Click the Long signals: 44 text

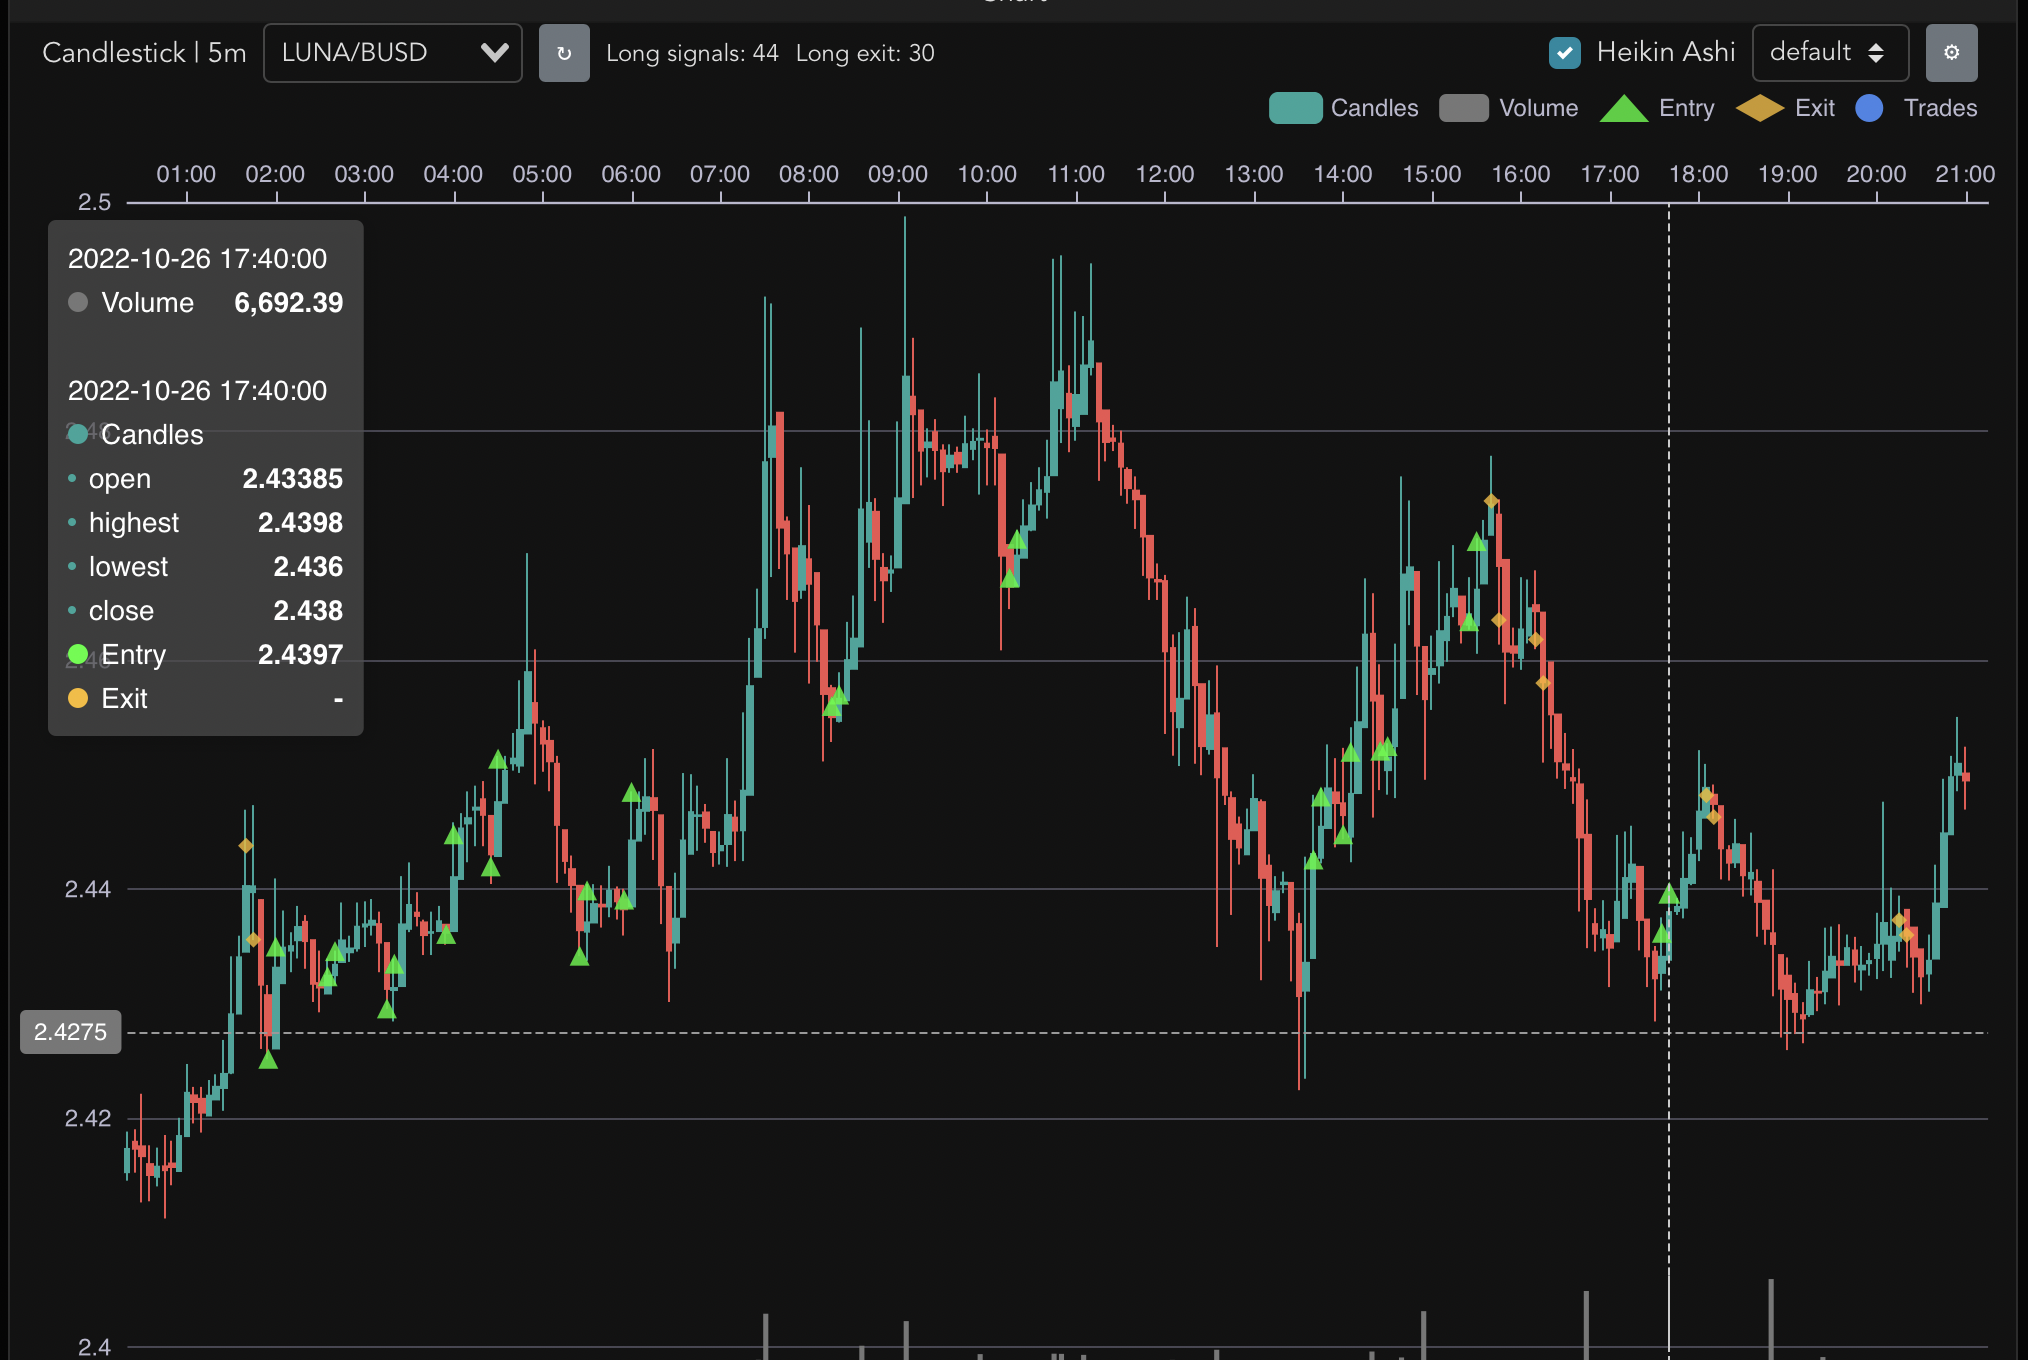(692, 53)
